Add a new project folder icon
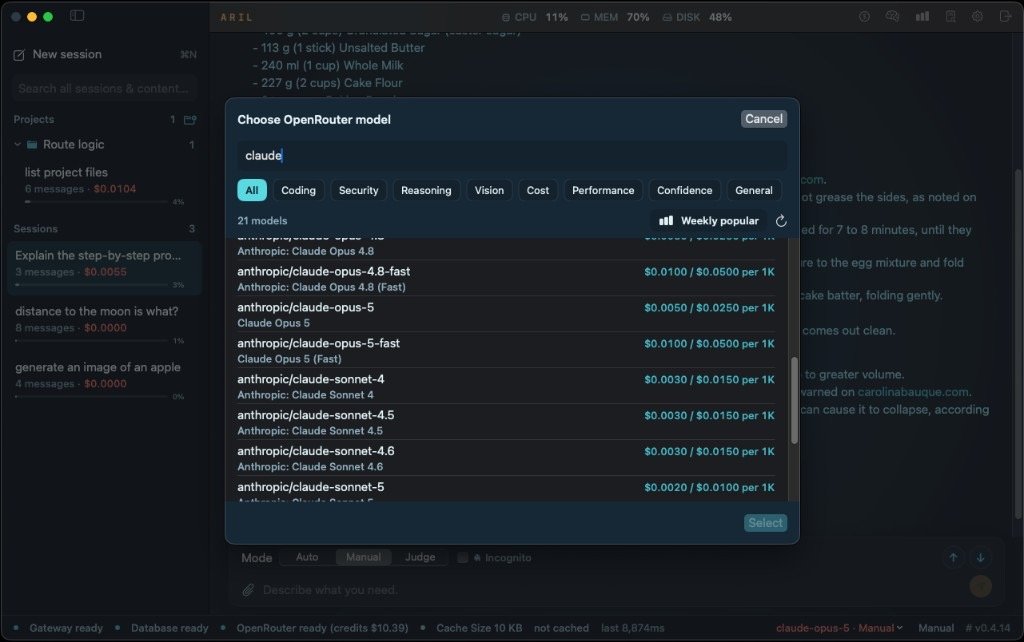The width and height of the screenshot is (1024, 642). (190, 120)
